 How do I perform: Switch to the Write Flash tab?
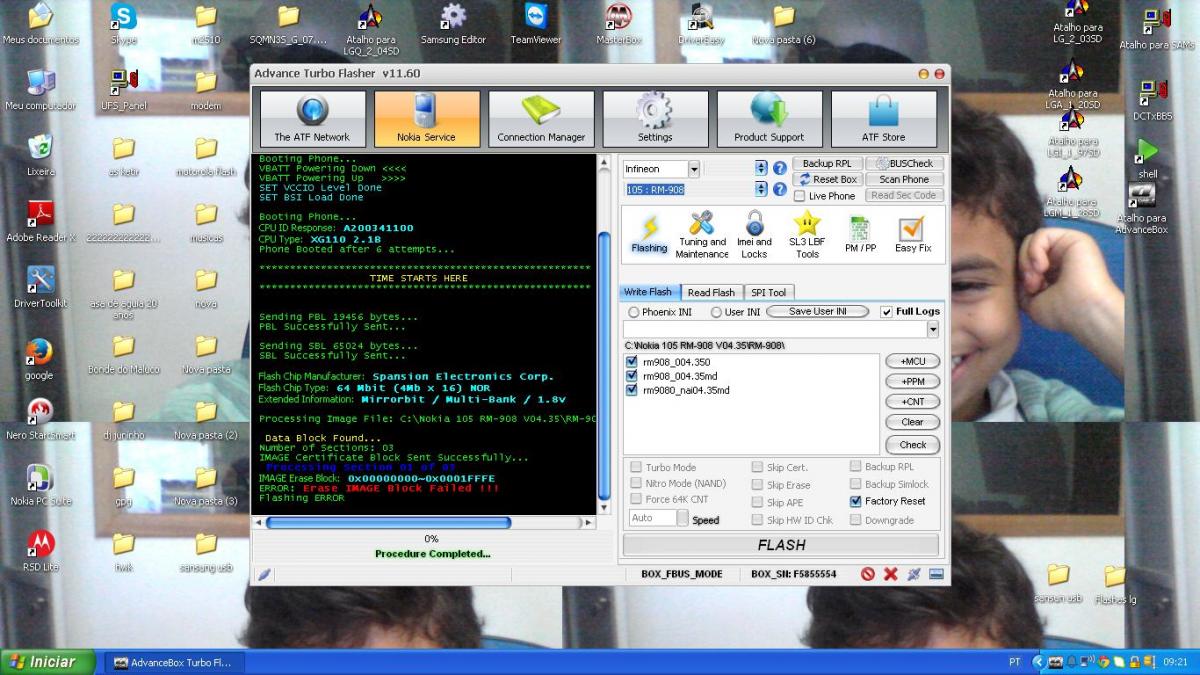[x=648, y=292]
